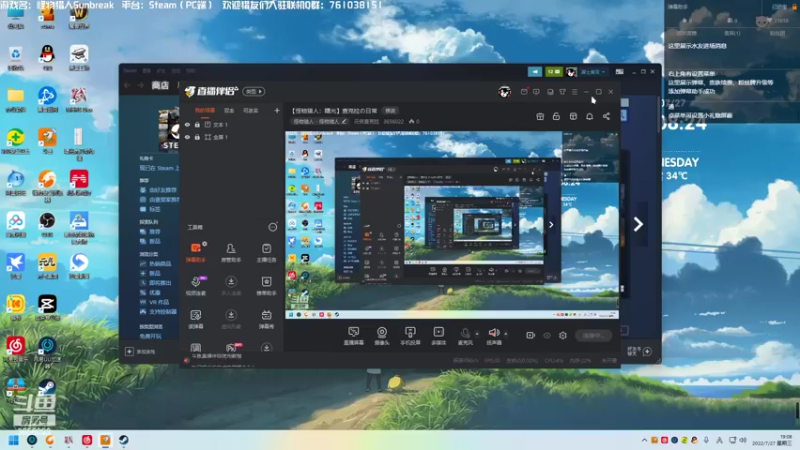800x450 pixels.
Task: Show hidden system tray icons chevron
Action: click(644, 440)
